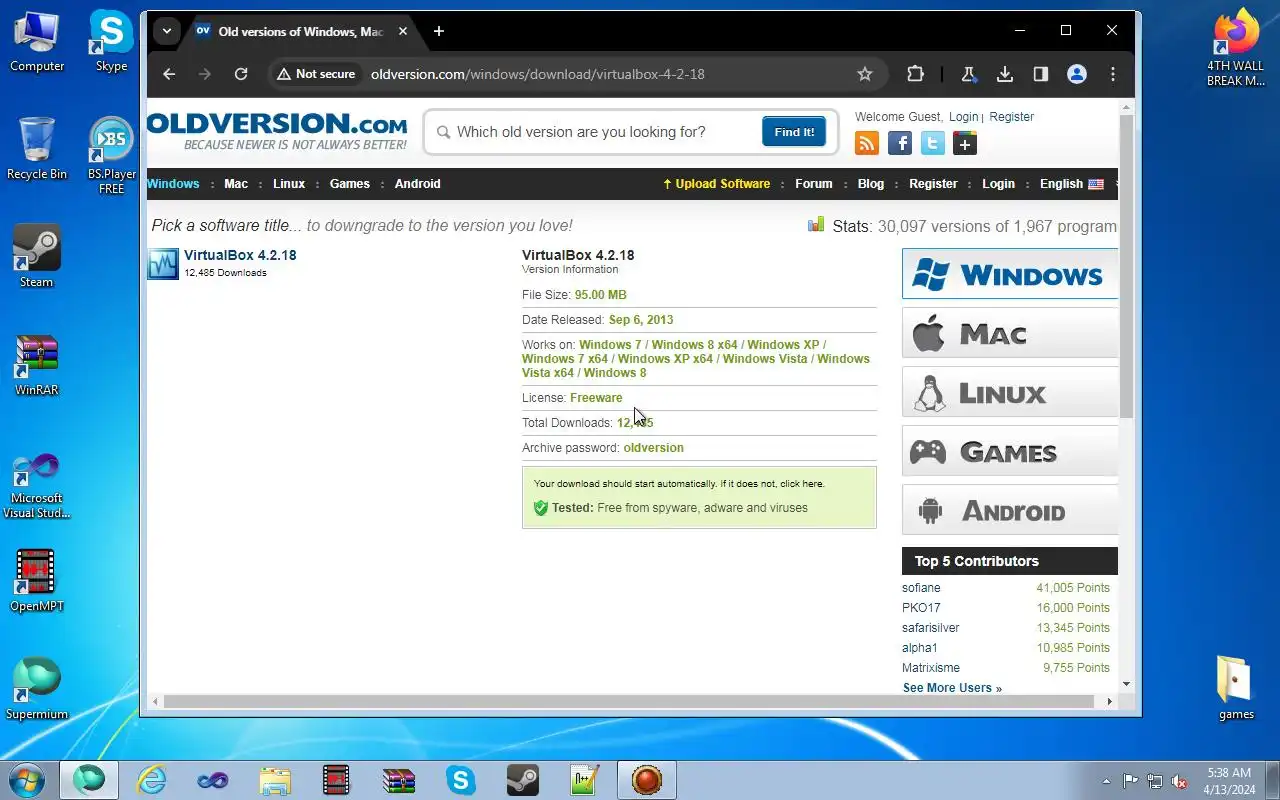Screen dimensions: 1280x800
Task: Open the Facebook icon in site header
Action: click(x=900, y=144)
